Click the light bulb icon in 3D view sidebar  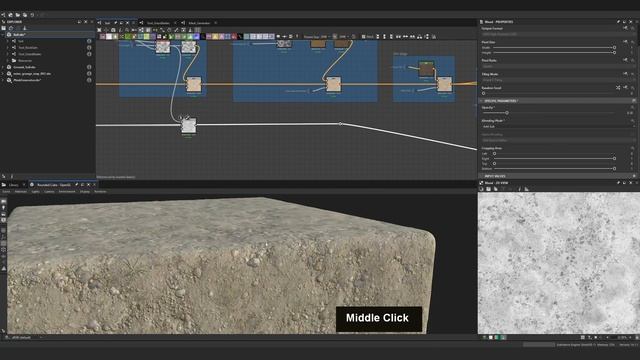[4, 208]
